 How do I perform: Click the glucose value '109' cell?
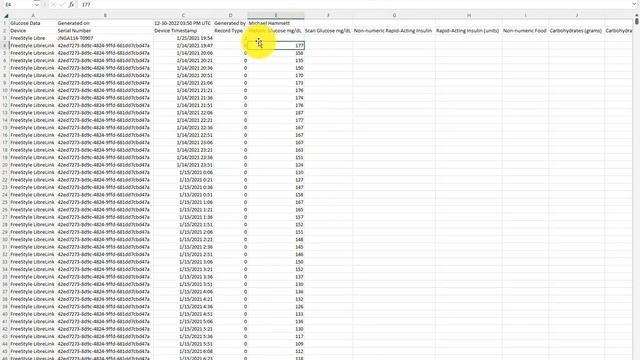pos(276,344)
